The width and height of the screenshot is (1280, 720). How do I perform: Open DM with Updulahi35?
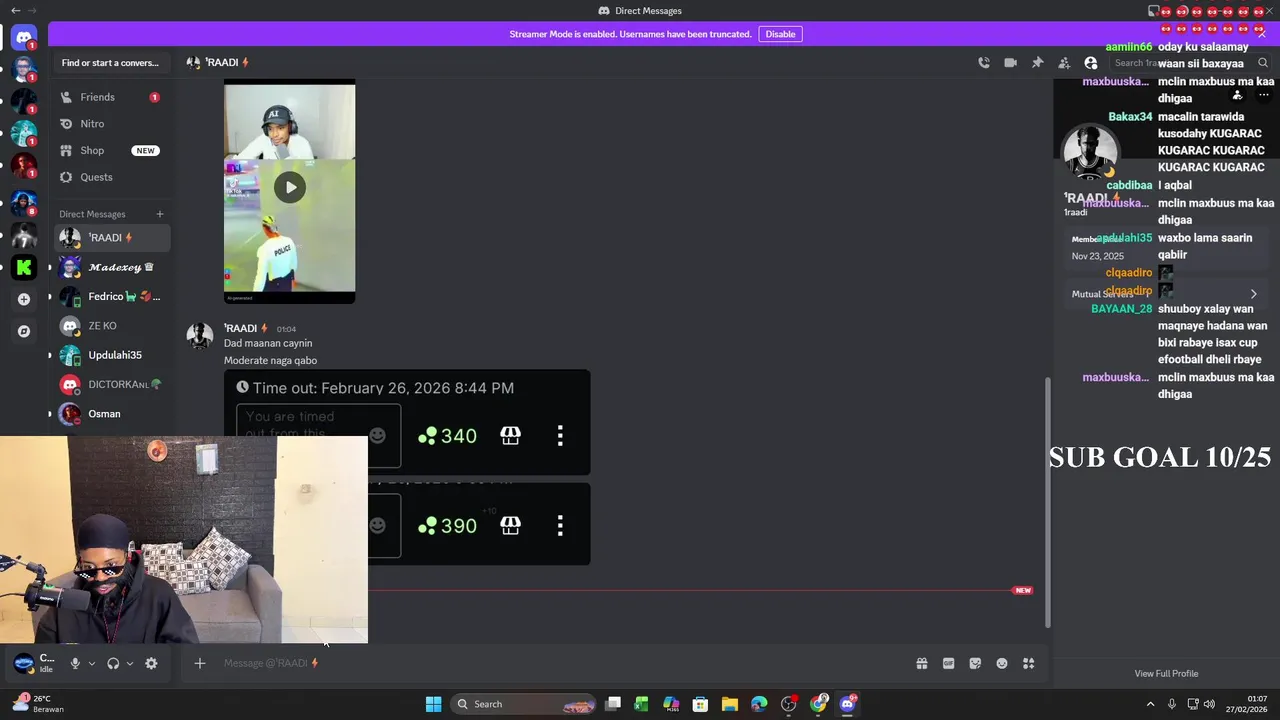pyautogui.click(x=111, y=355)
